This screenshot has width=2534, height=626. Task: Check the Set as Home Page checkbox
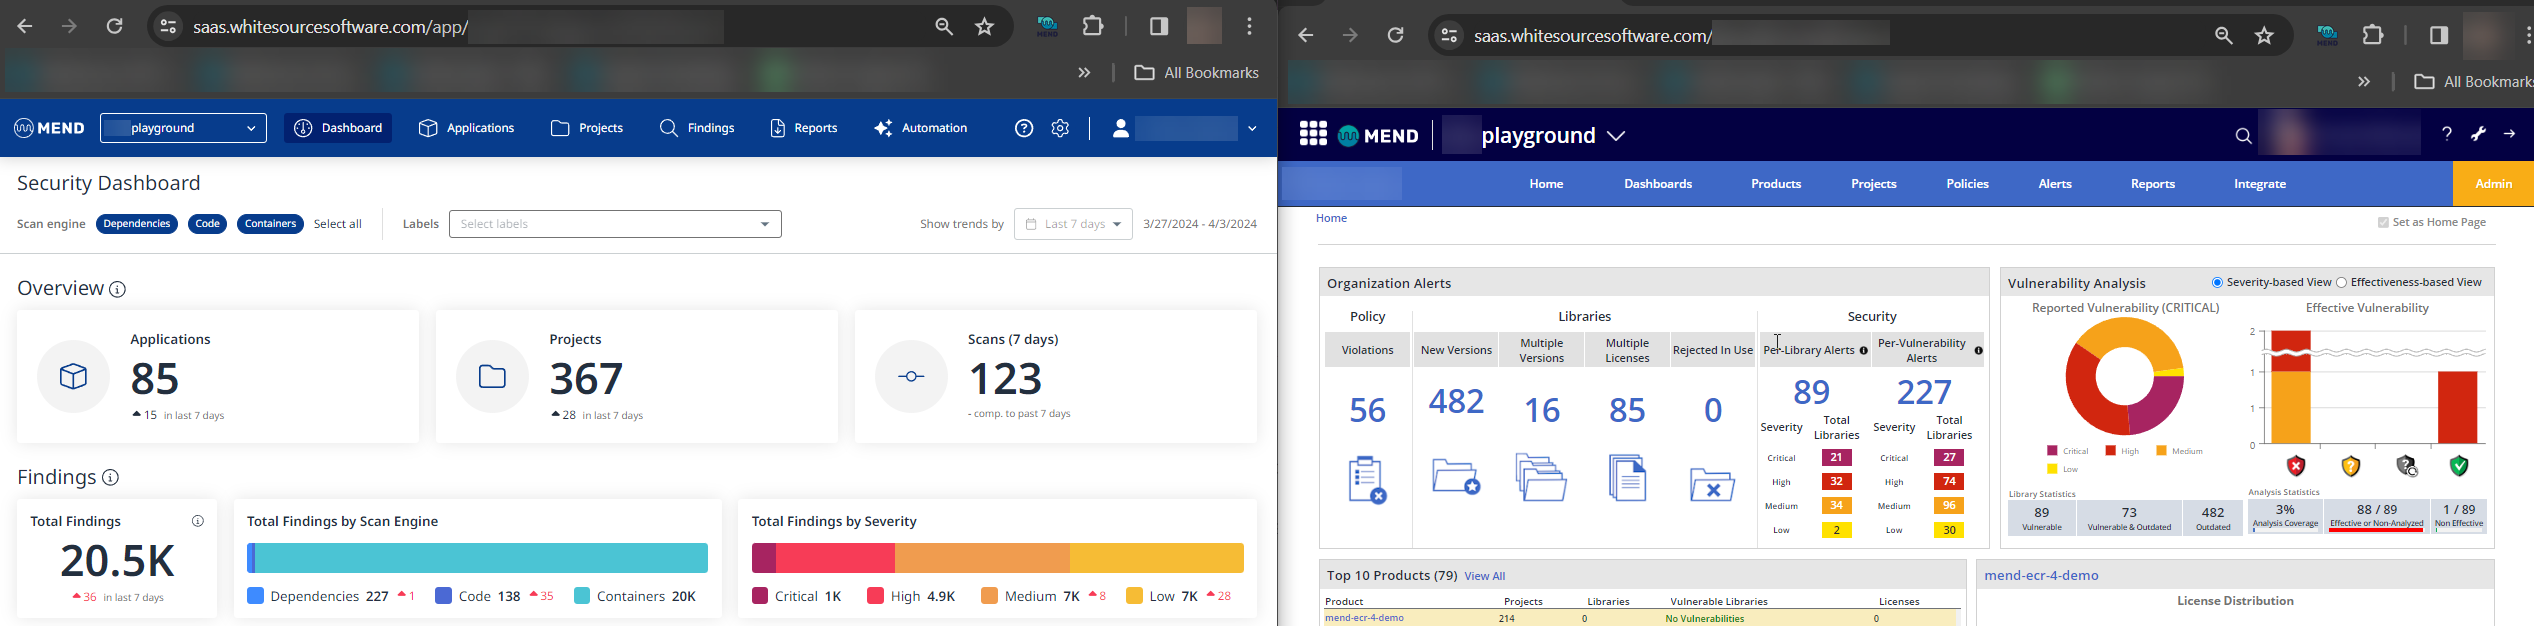tap(2383, 223)
